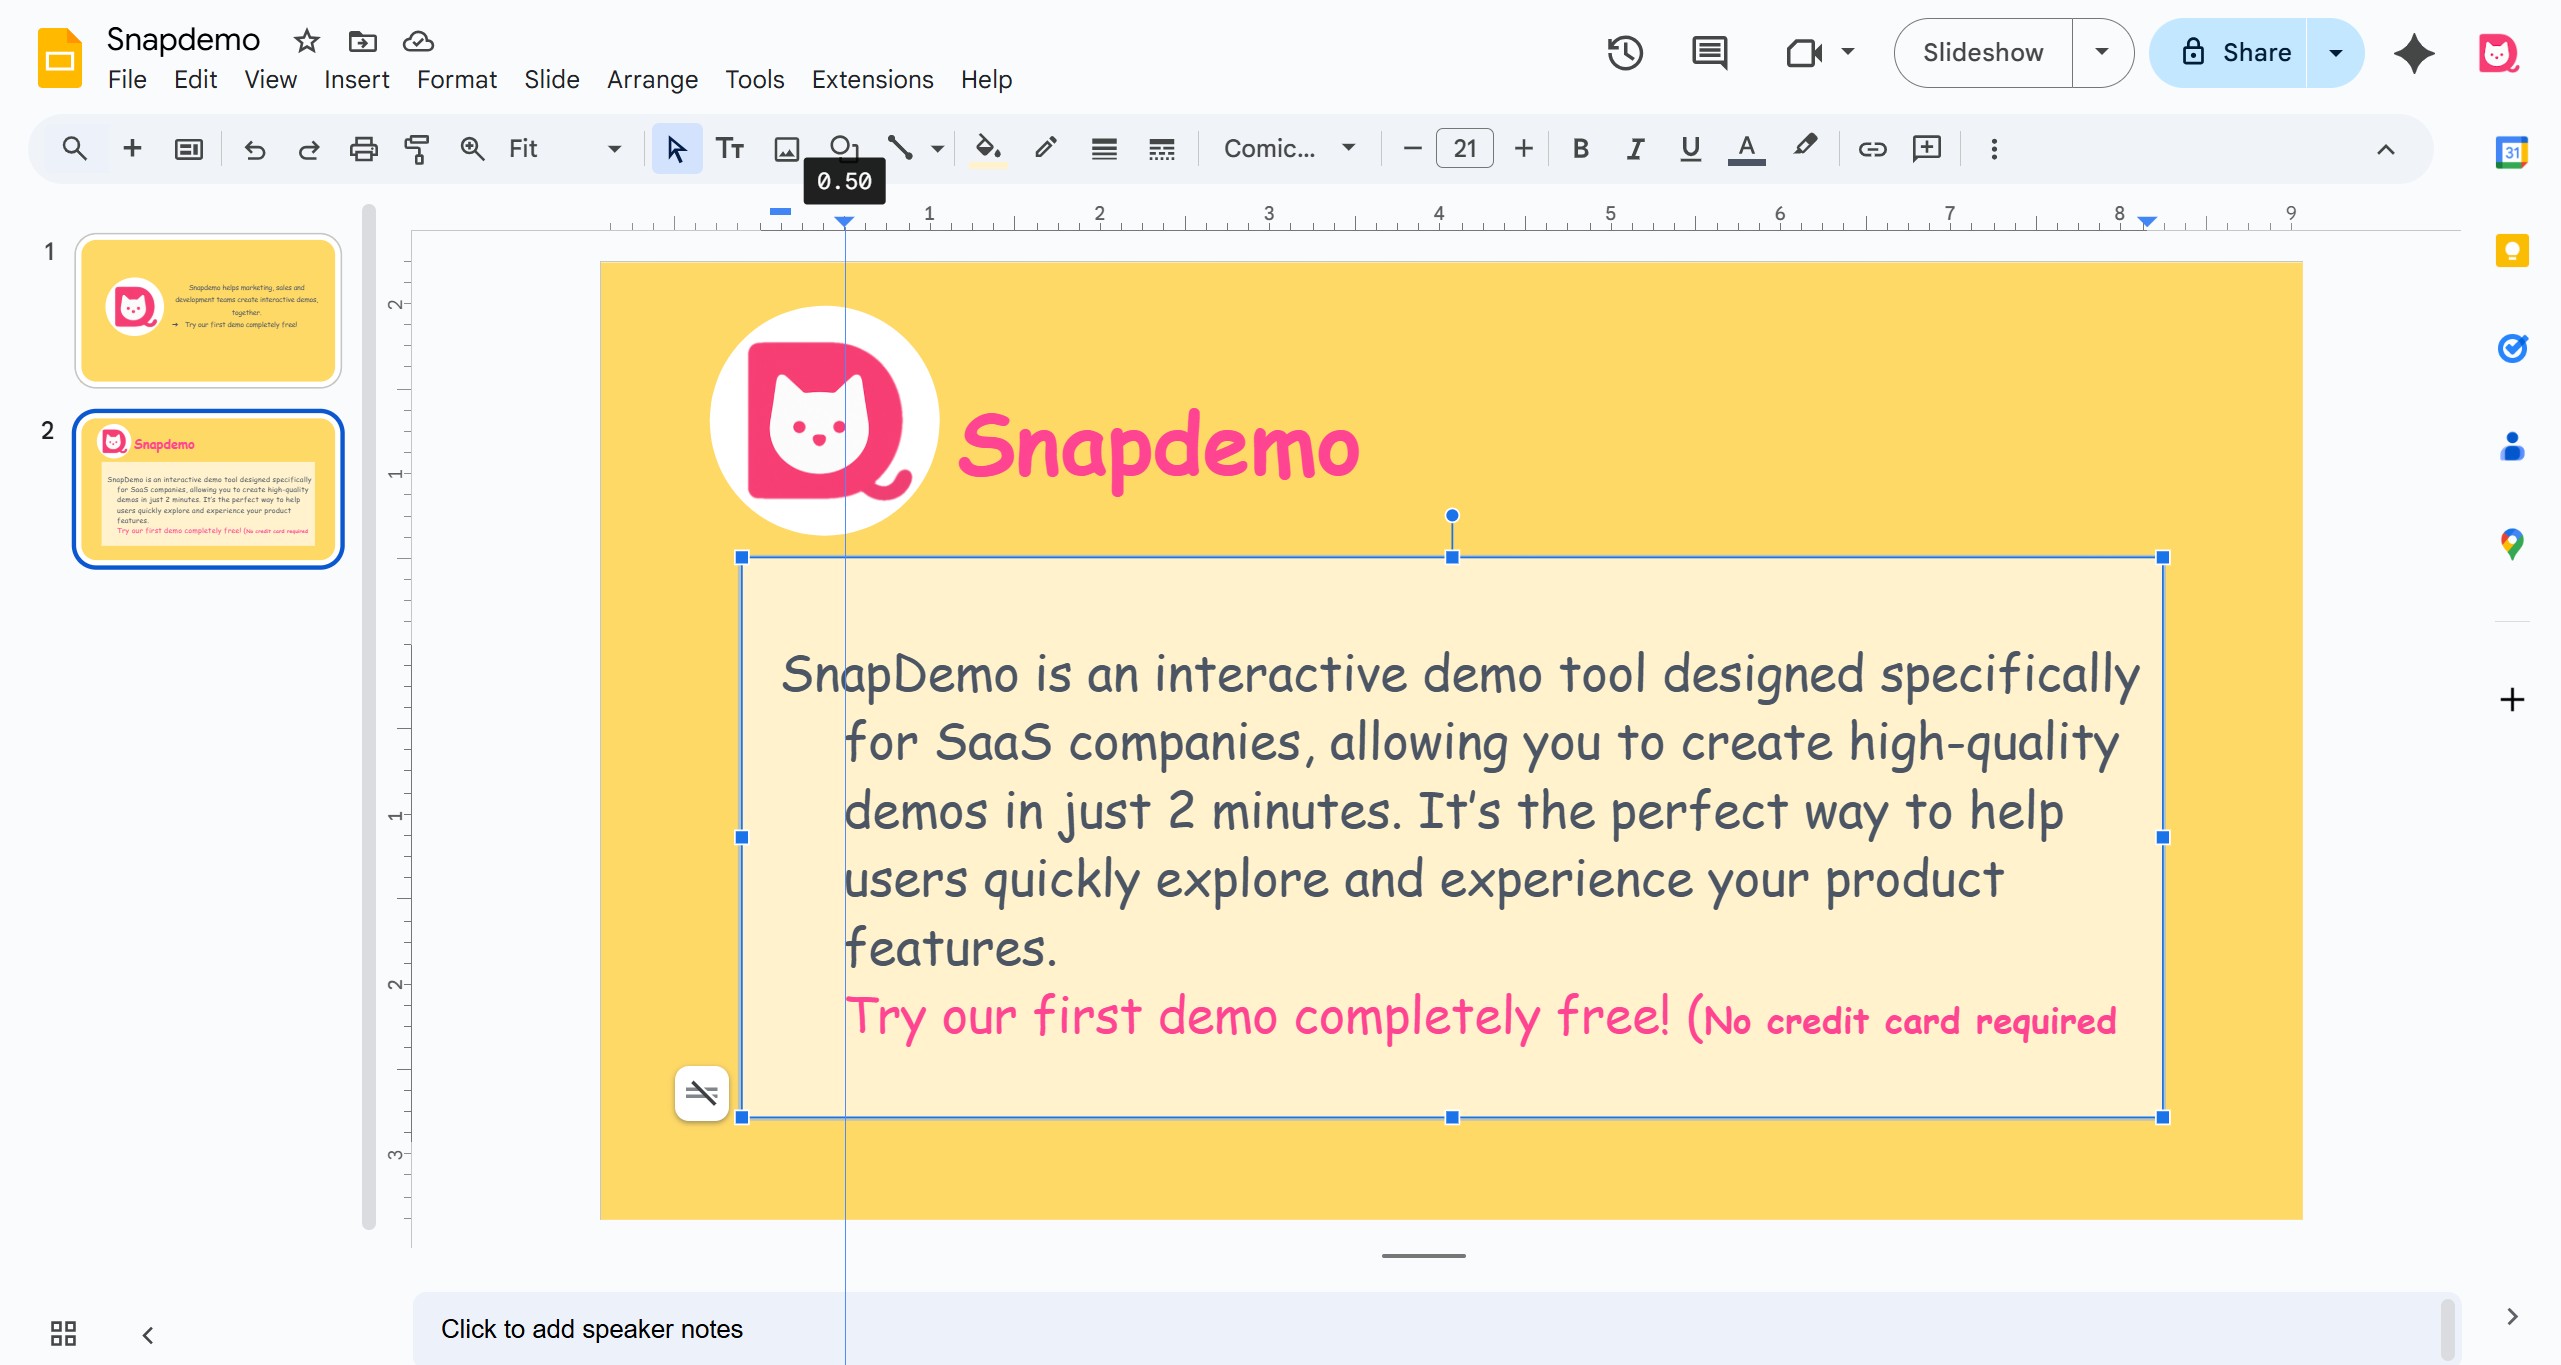Click the slide layout template icon
The height and width of the screenshot is (1365, 2561).
click(x=188, y=149)
